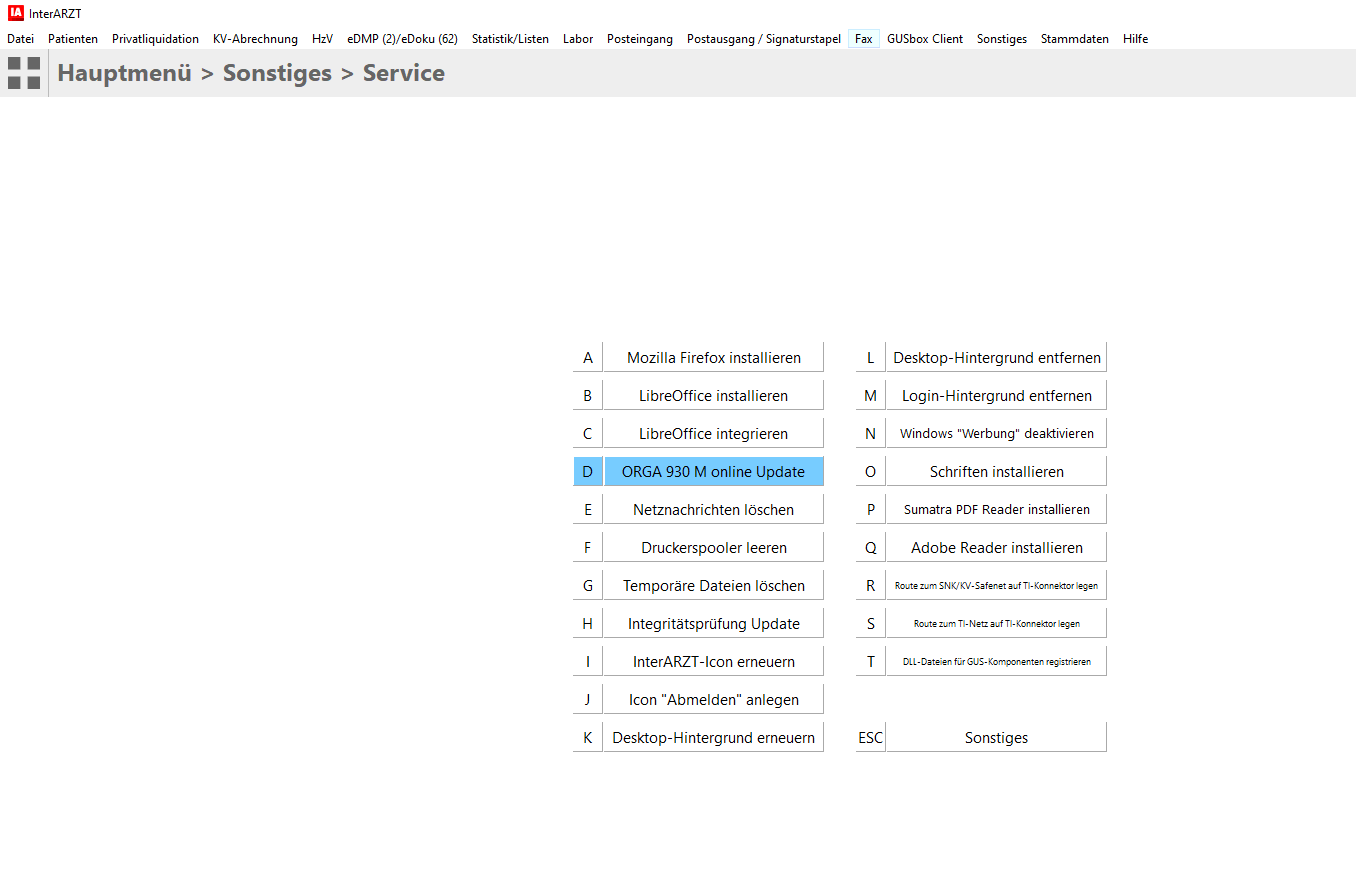Image resolution: width=1356 pixels, height=871 pixels.
Task: Click Schriften installieren button
Action: [x=997, y=471]
